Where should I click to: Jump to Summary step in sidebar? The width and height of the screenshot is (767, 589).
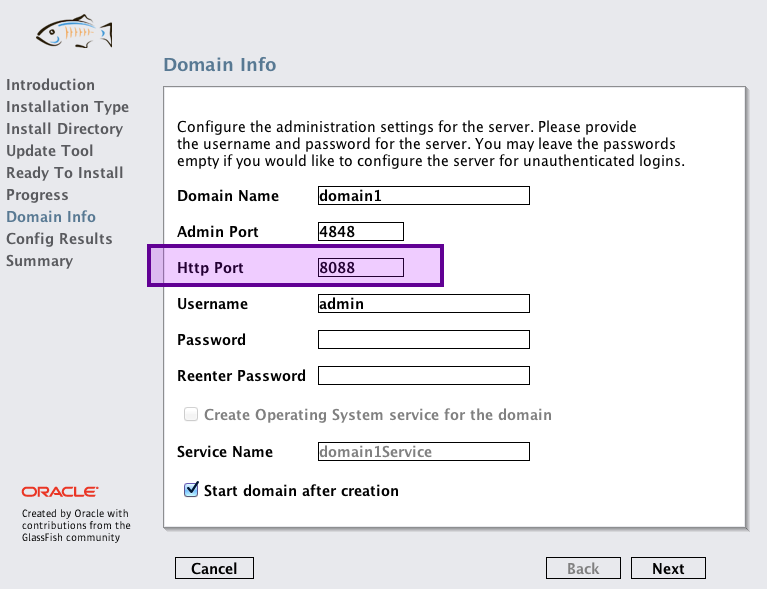tap(39, 261)
